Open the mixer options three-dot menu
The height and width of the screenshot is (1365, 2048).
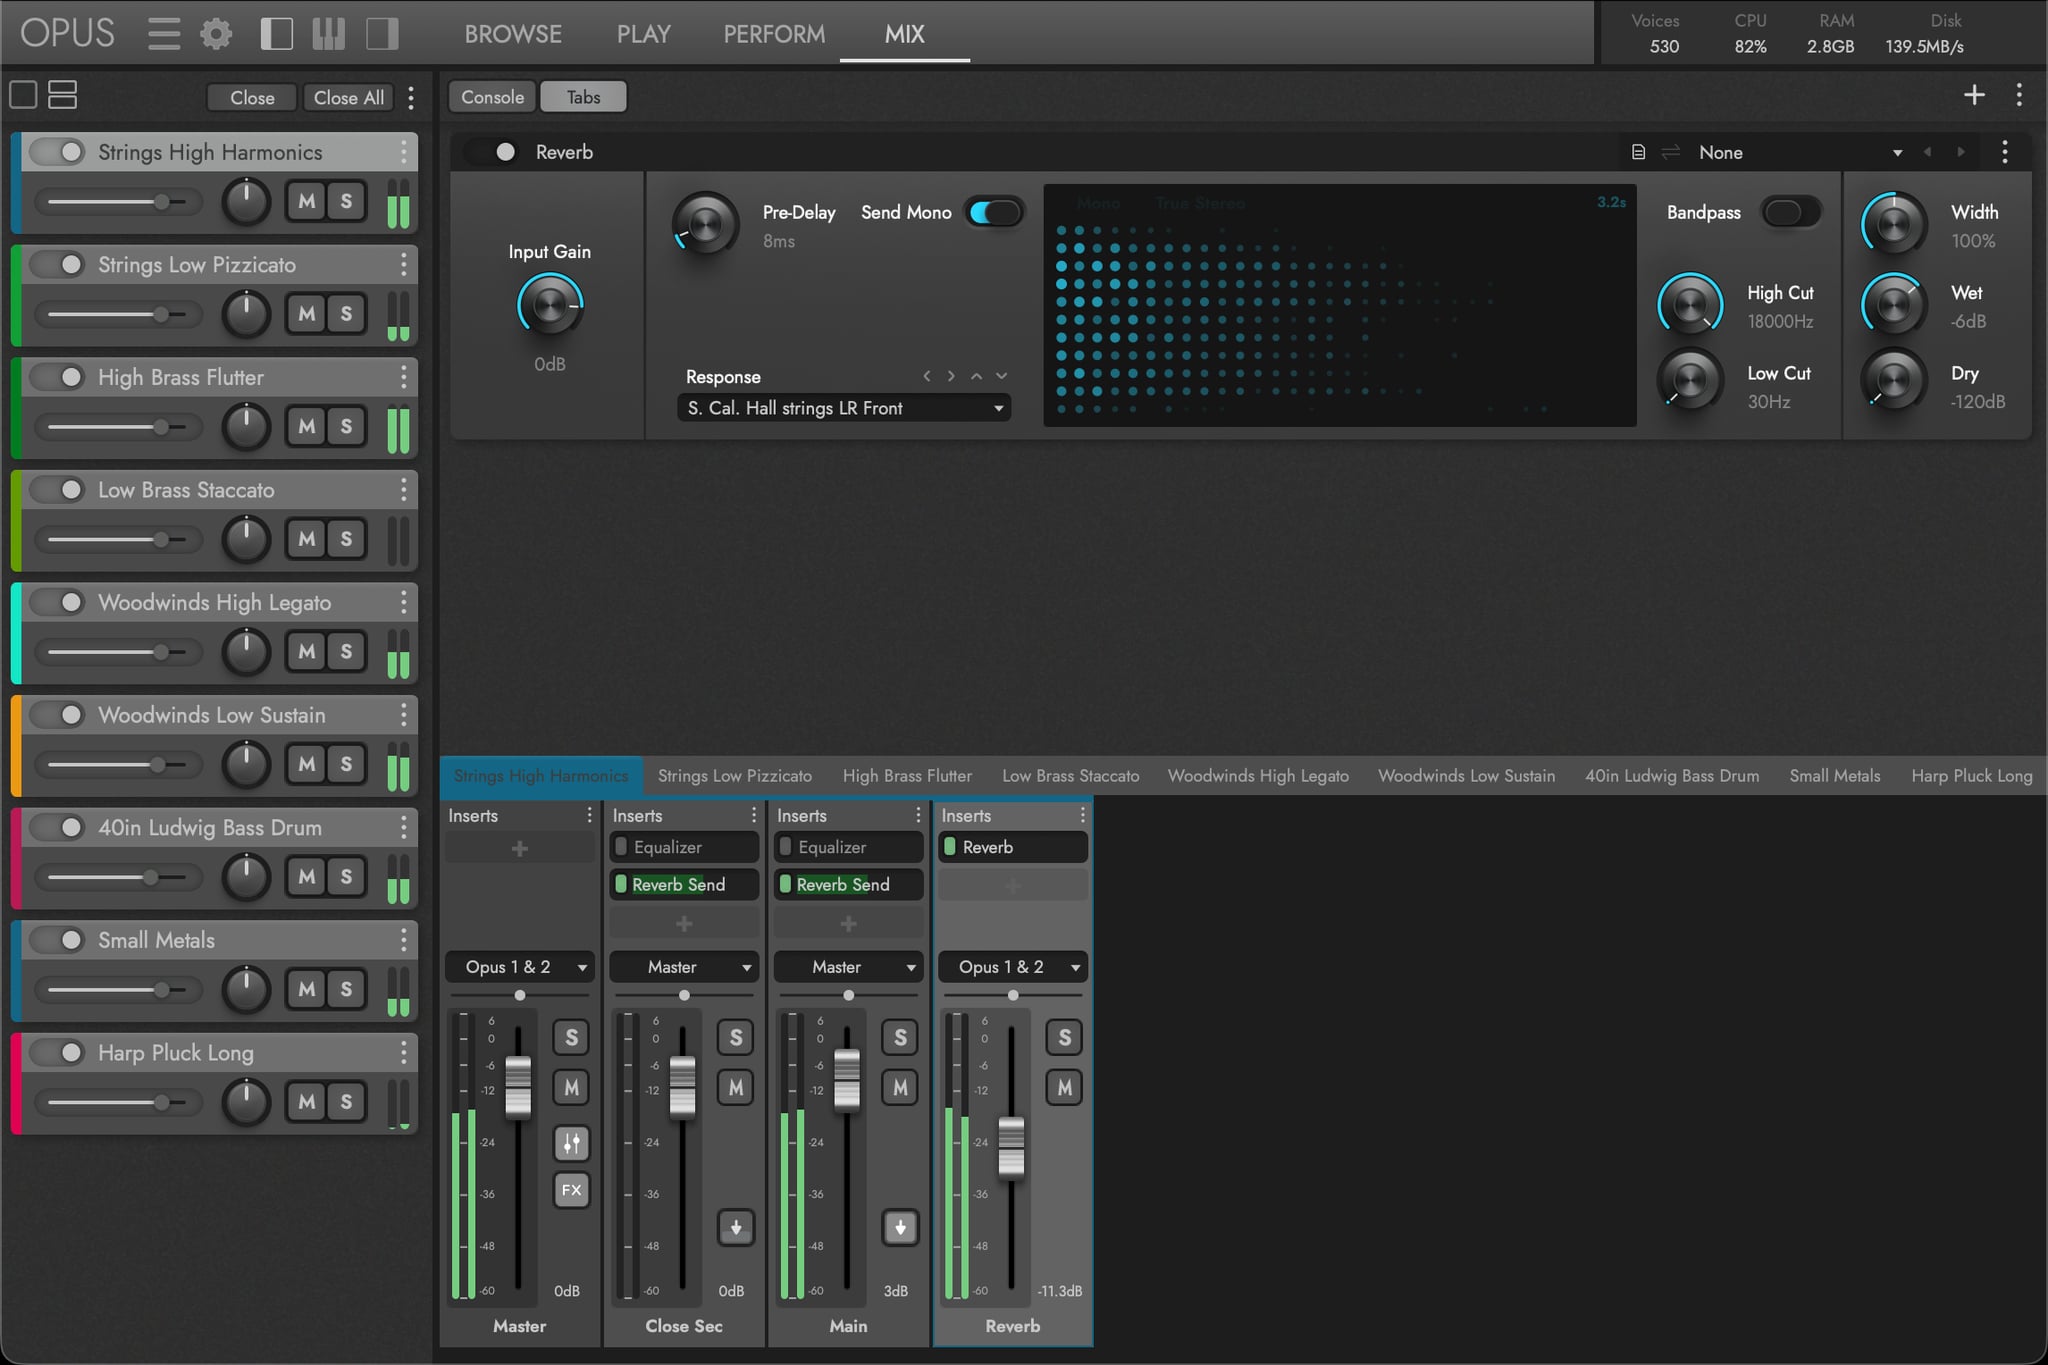[x=2019, y=95]
